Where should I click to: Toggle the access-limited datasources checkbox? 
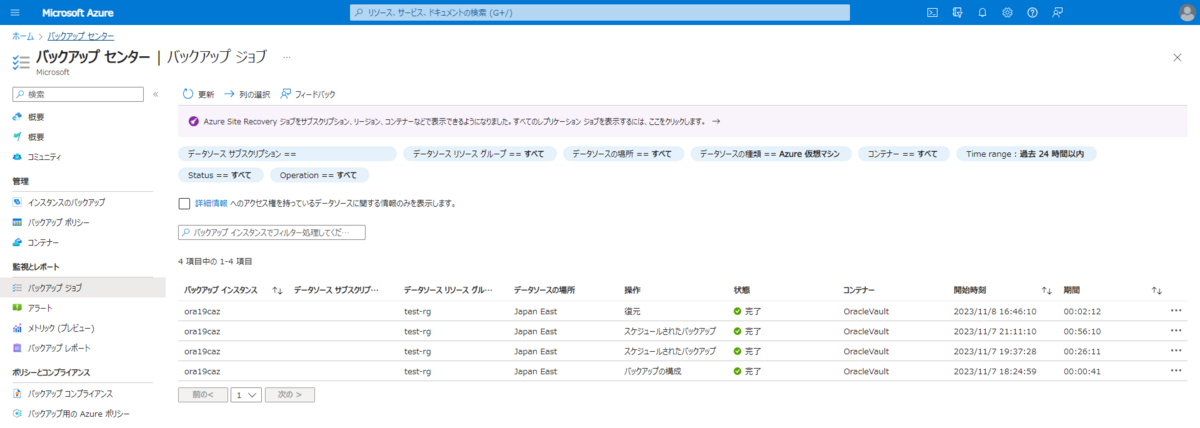point(184,203)
